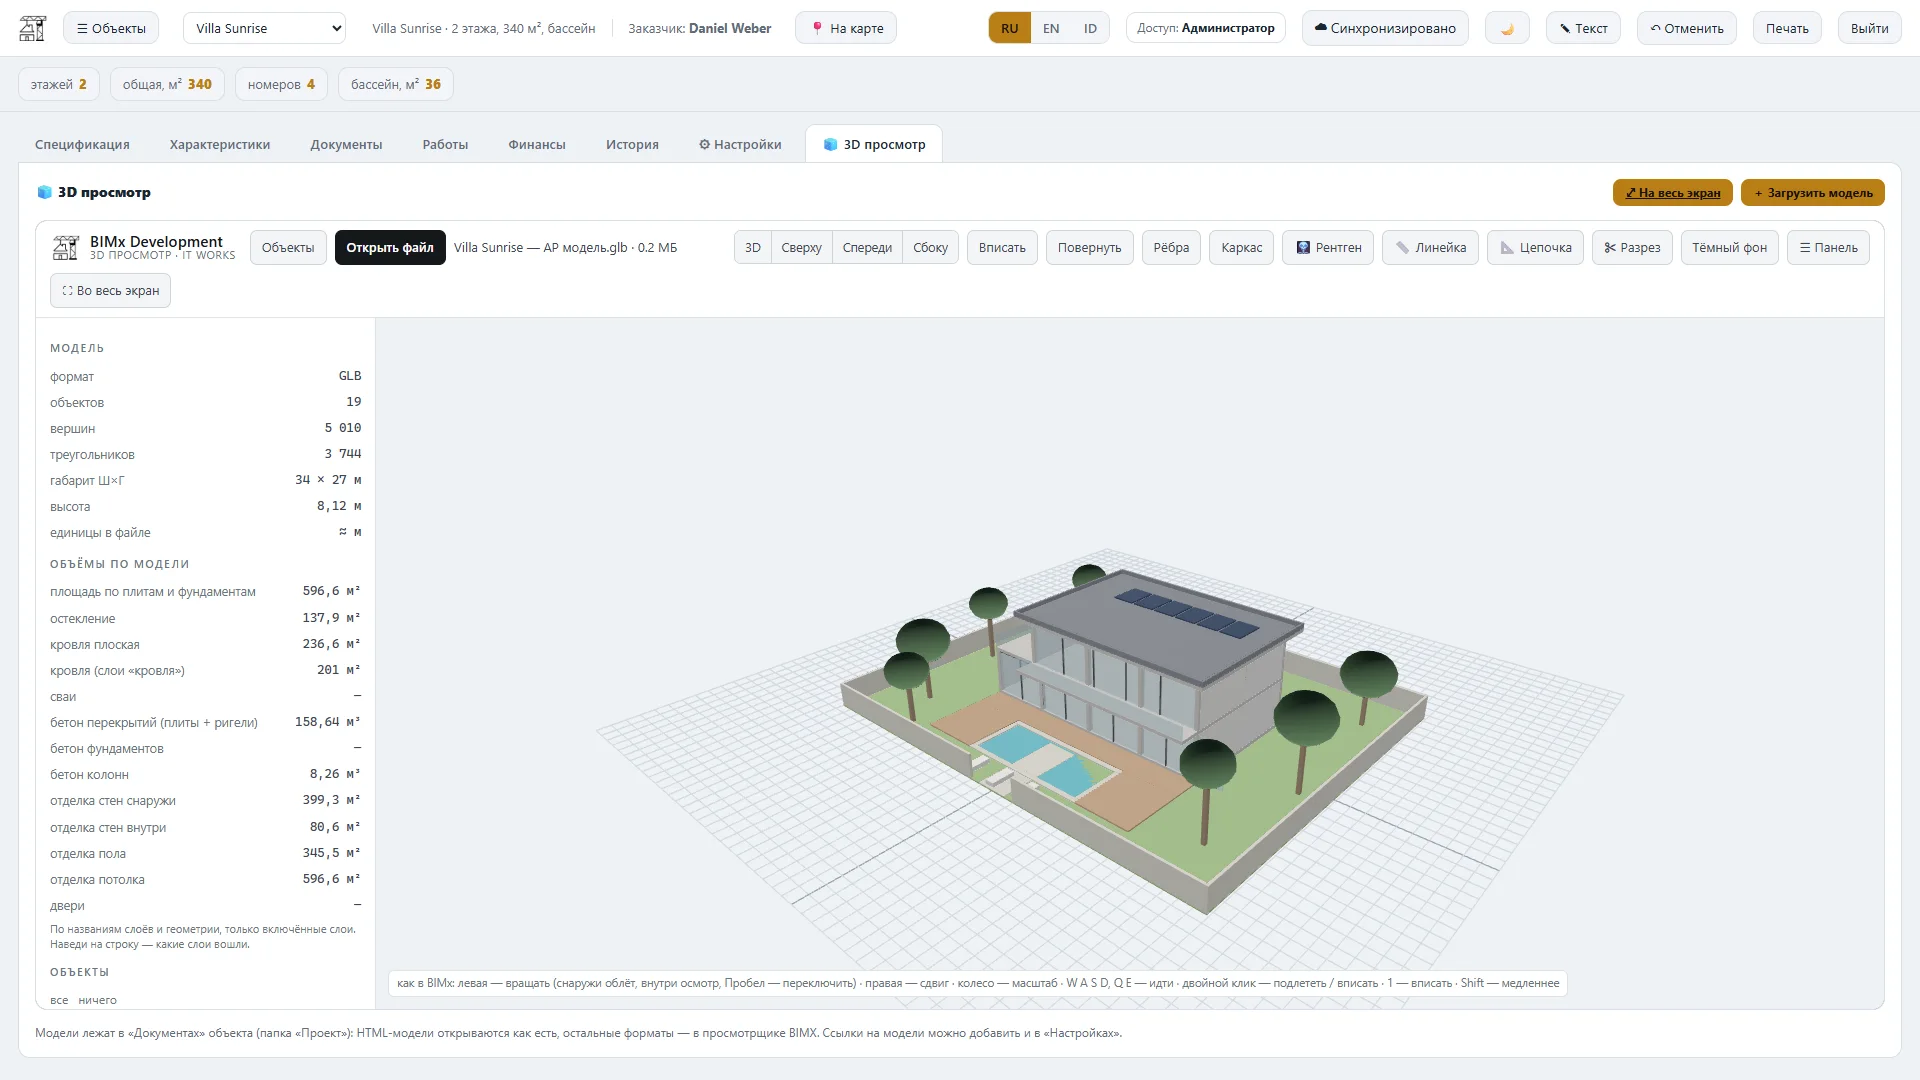The image size is (1920, 1080).
Task: Click the Печать button
Action: coord(1787,28)
